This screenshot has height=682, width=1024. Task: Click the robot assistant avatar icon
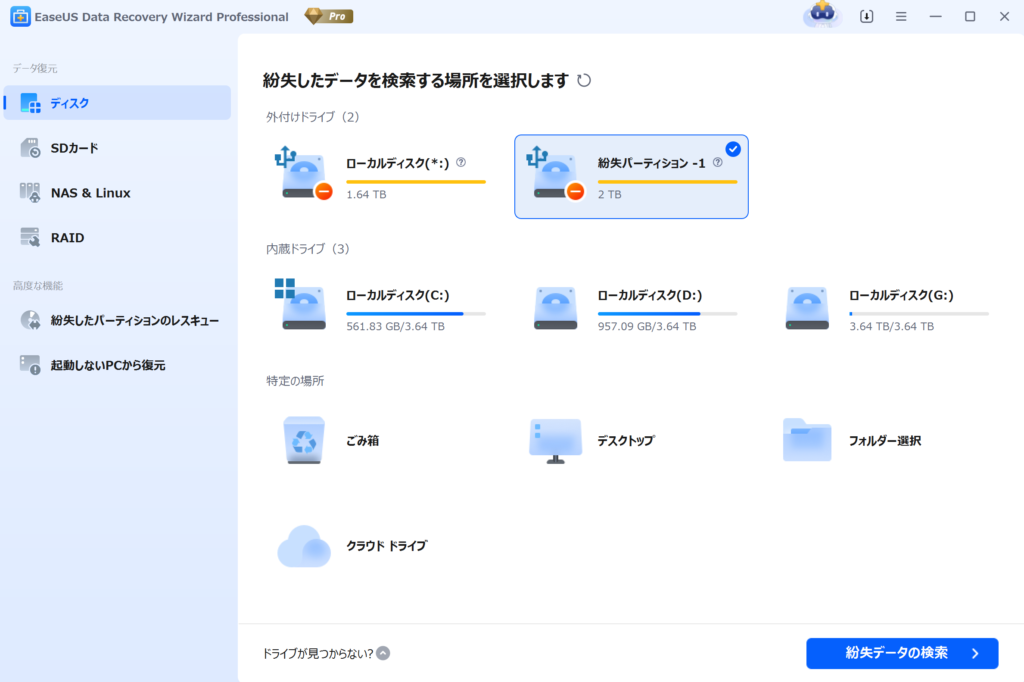tap(822, 15)
